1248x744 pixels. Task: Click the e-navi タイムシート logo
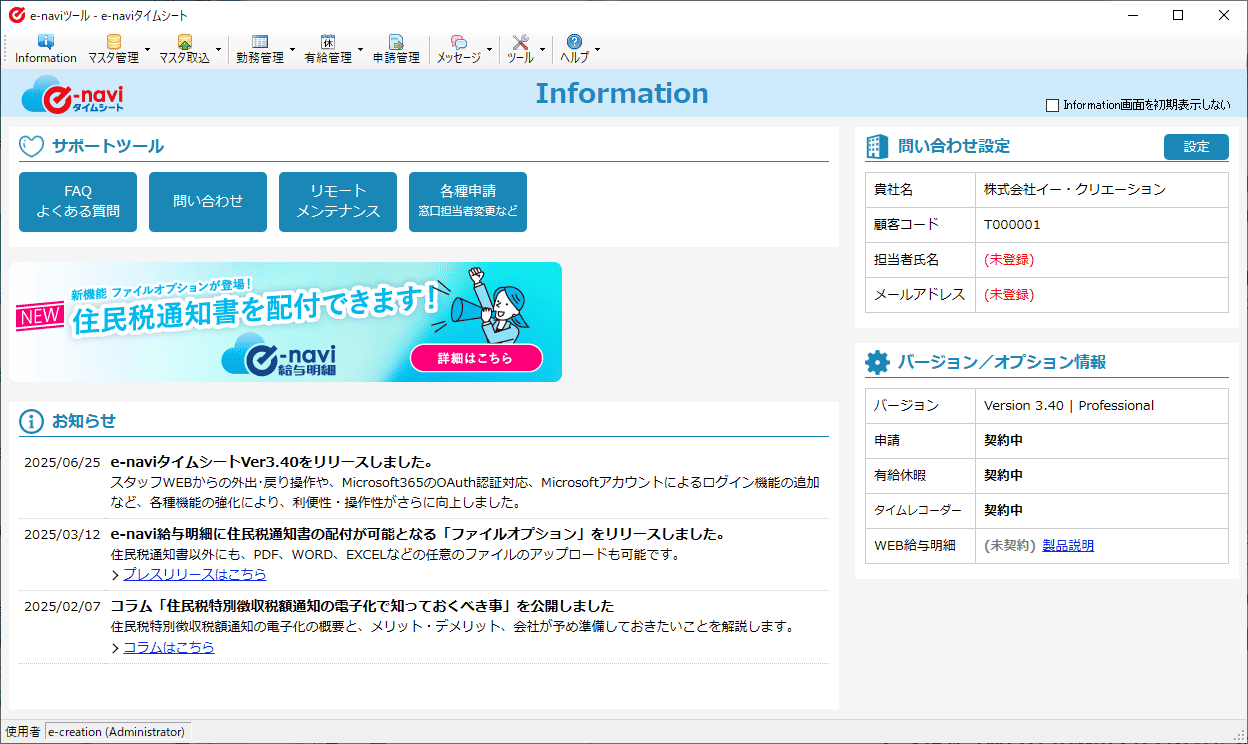coord(73,94)
